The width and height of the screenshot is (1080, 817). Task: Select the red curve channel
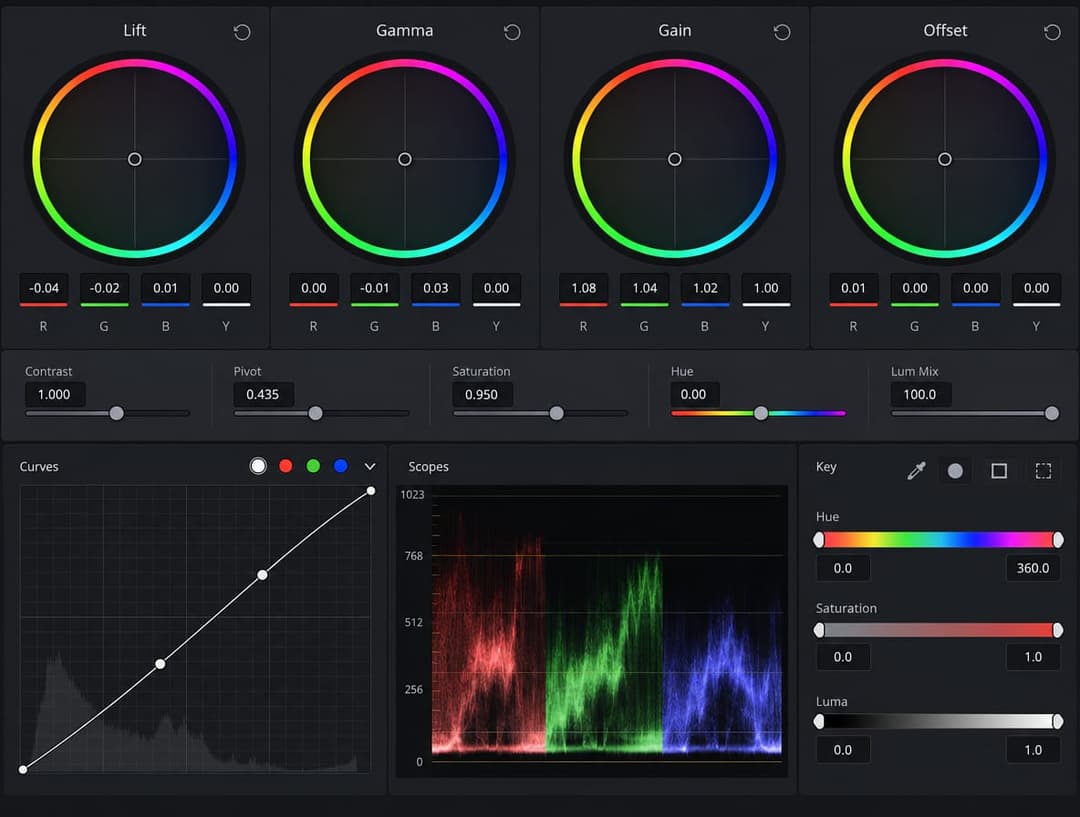pyautogui.click(x=285, y=466)
